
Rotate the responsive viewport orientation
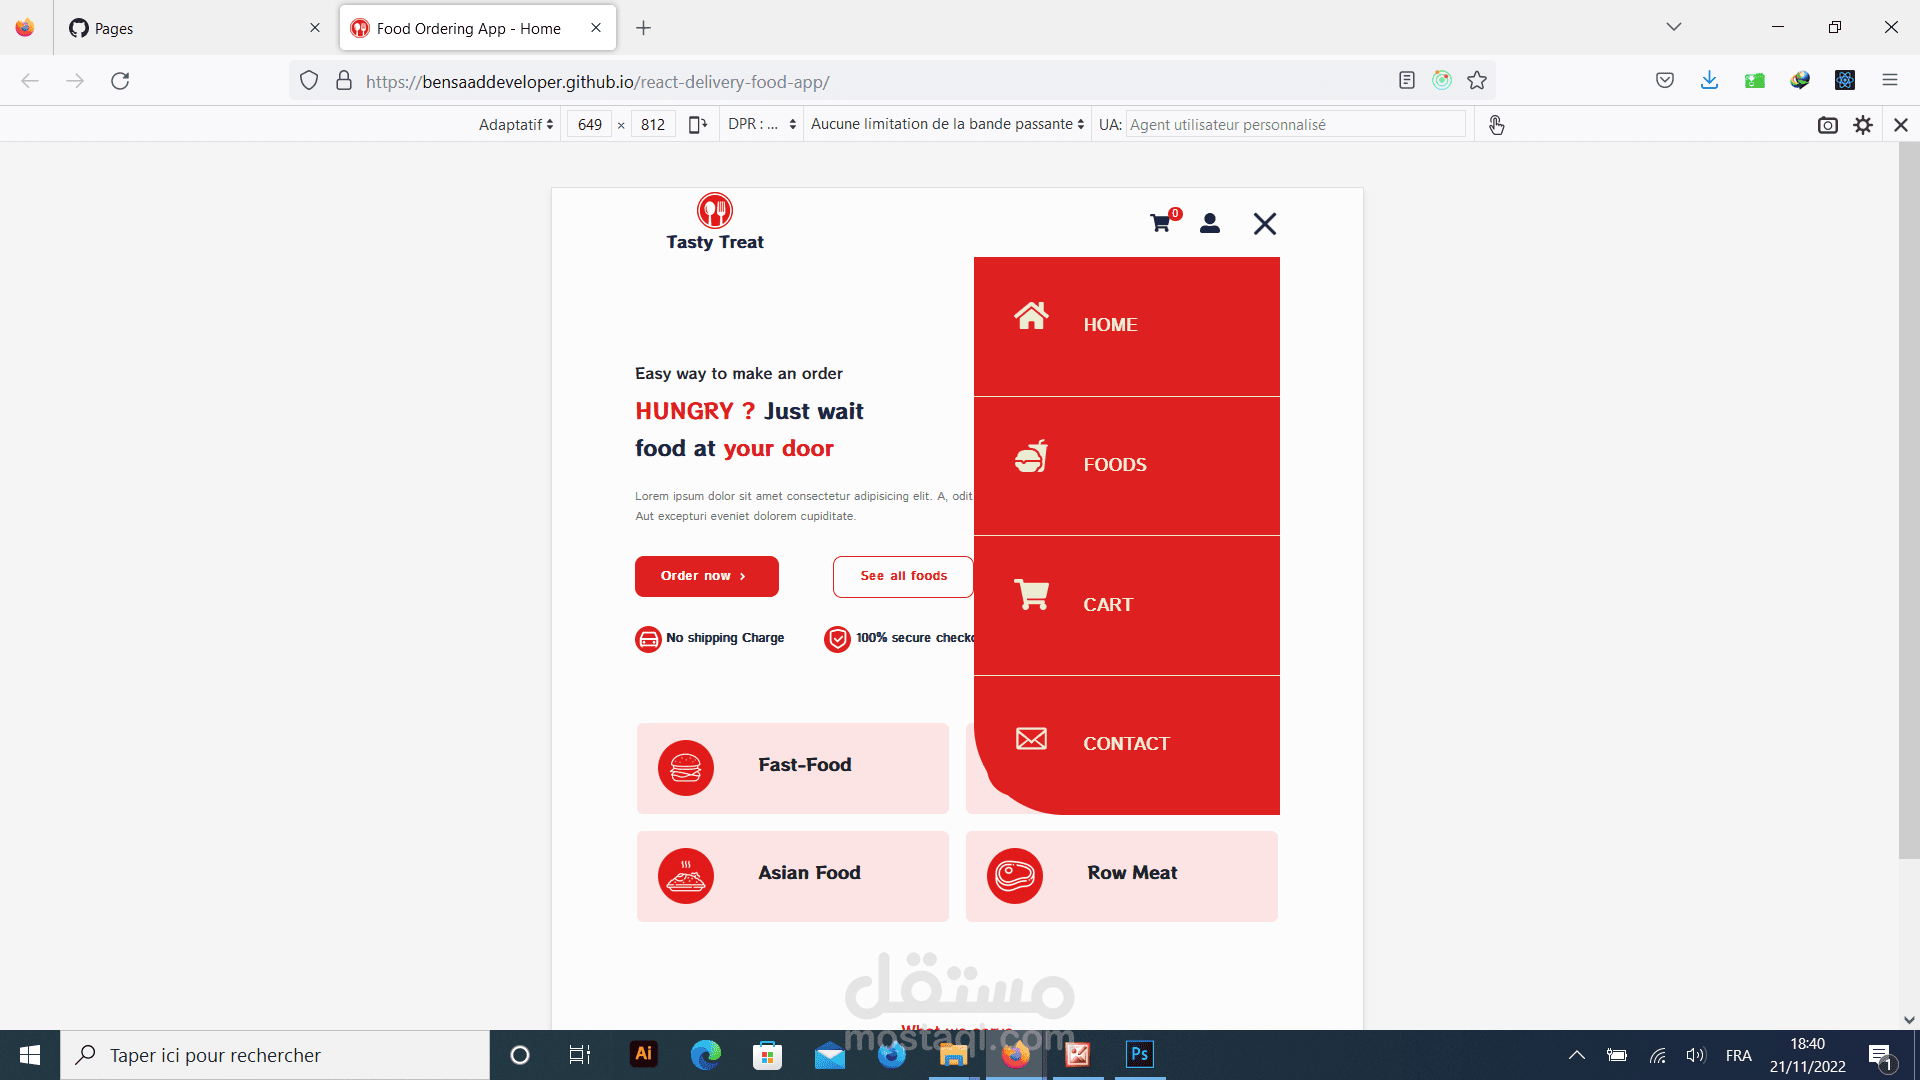click(698, 124)
